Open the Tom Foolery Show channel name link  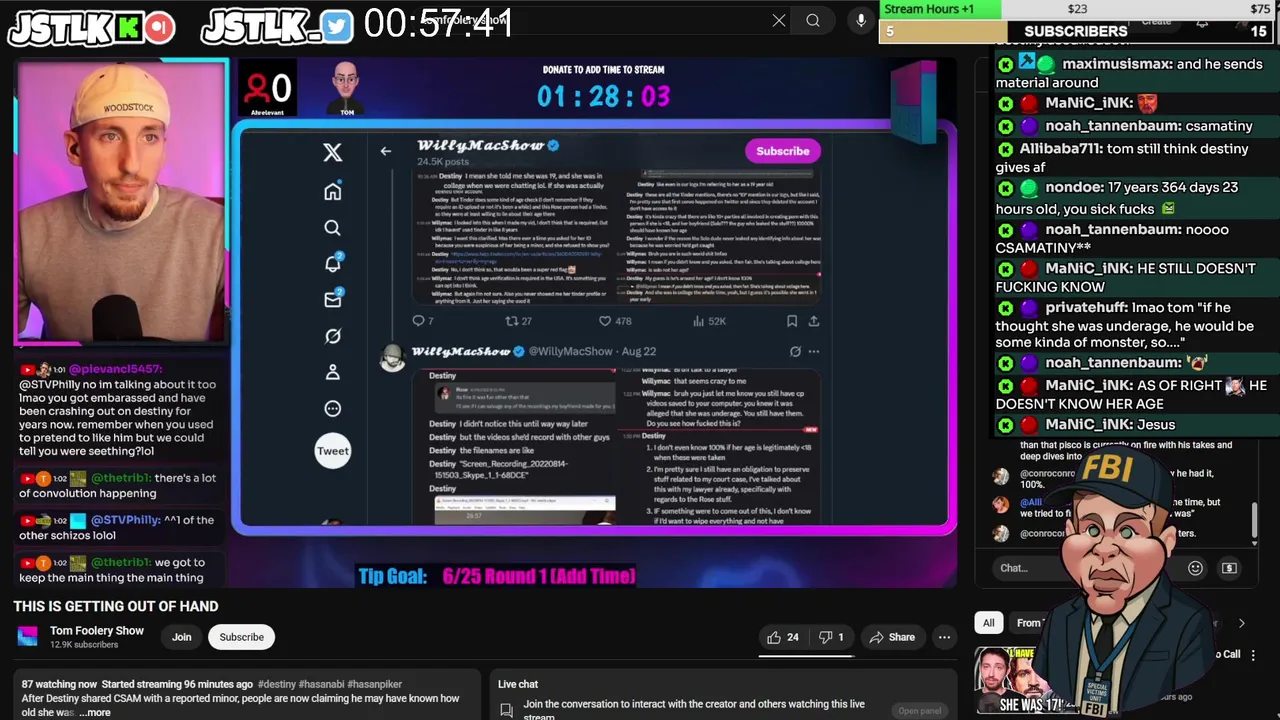pos(97,631)
